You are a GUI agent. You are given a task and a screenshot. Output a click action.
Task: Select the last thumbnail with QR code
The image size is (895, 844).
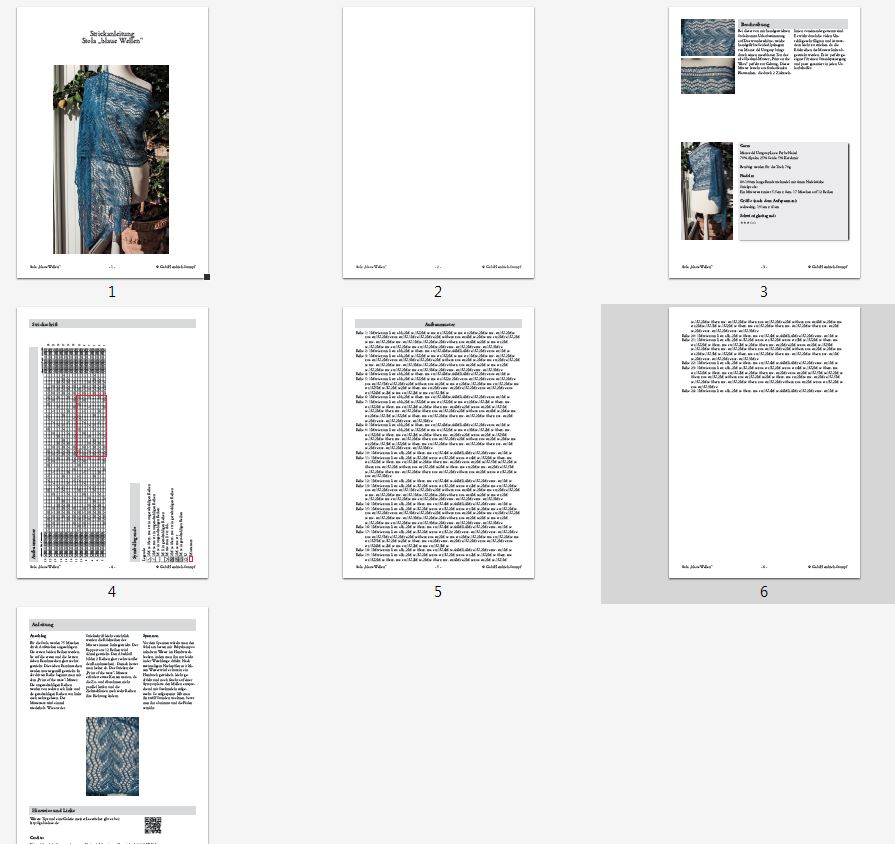coord(112,725)
